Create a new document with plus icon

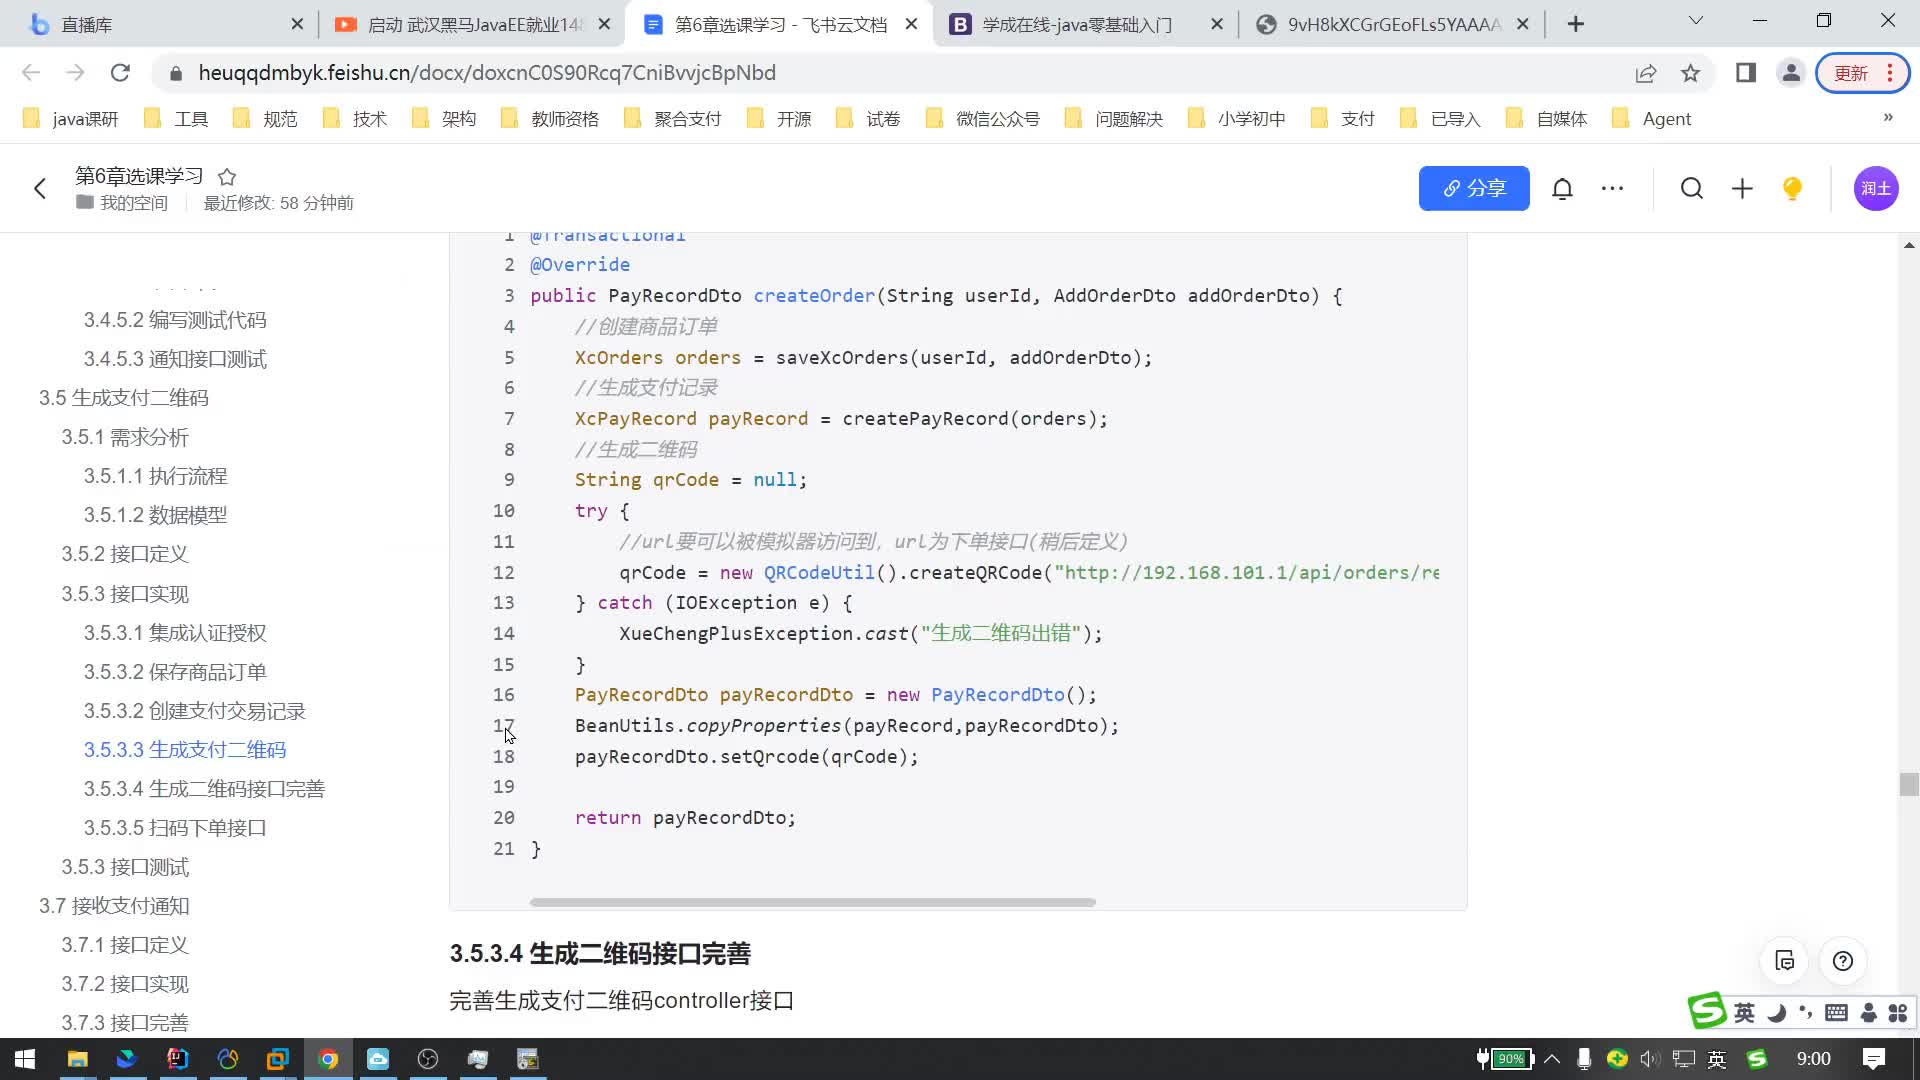[1742, 188]
